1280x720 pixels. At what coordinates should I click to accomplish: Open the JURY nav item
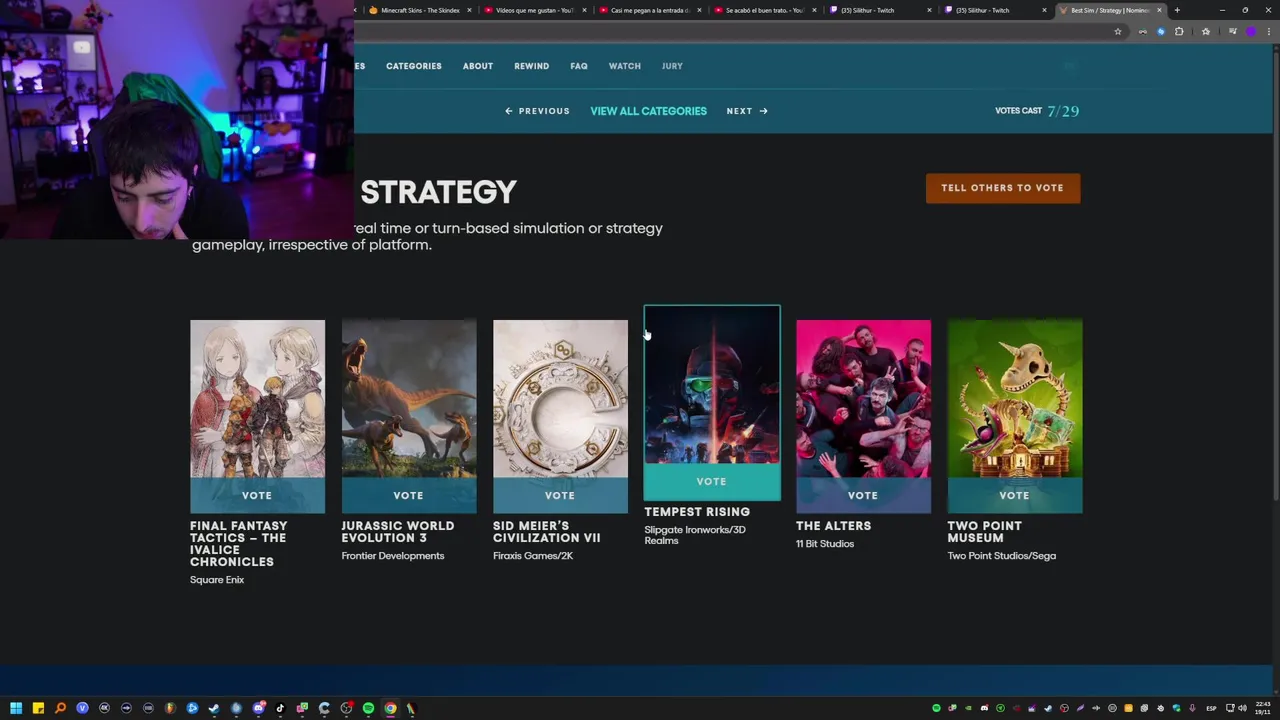pyautogui.click(x=672, y=66)
